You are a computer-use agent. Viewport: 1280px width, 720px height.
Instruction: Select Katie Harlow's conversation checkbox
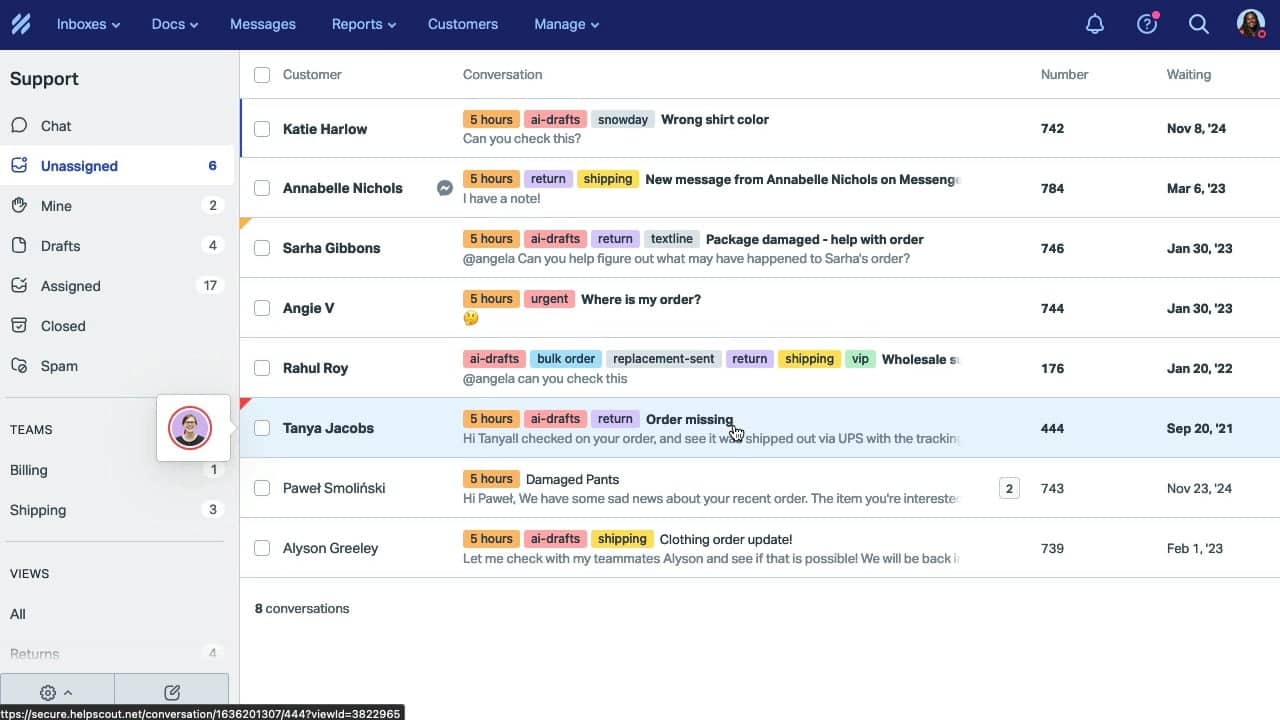pyautogui.click(x=261, y=127)
